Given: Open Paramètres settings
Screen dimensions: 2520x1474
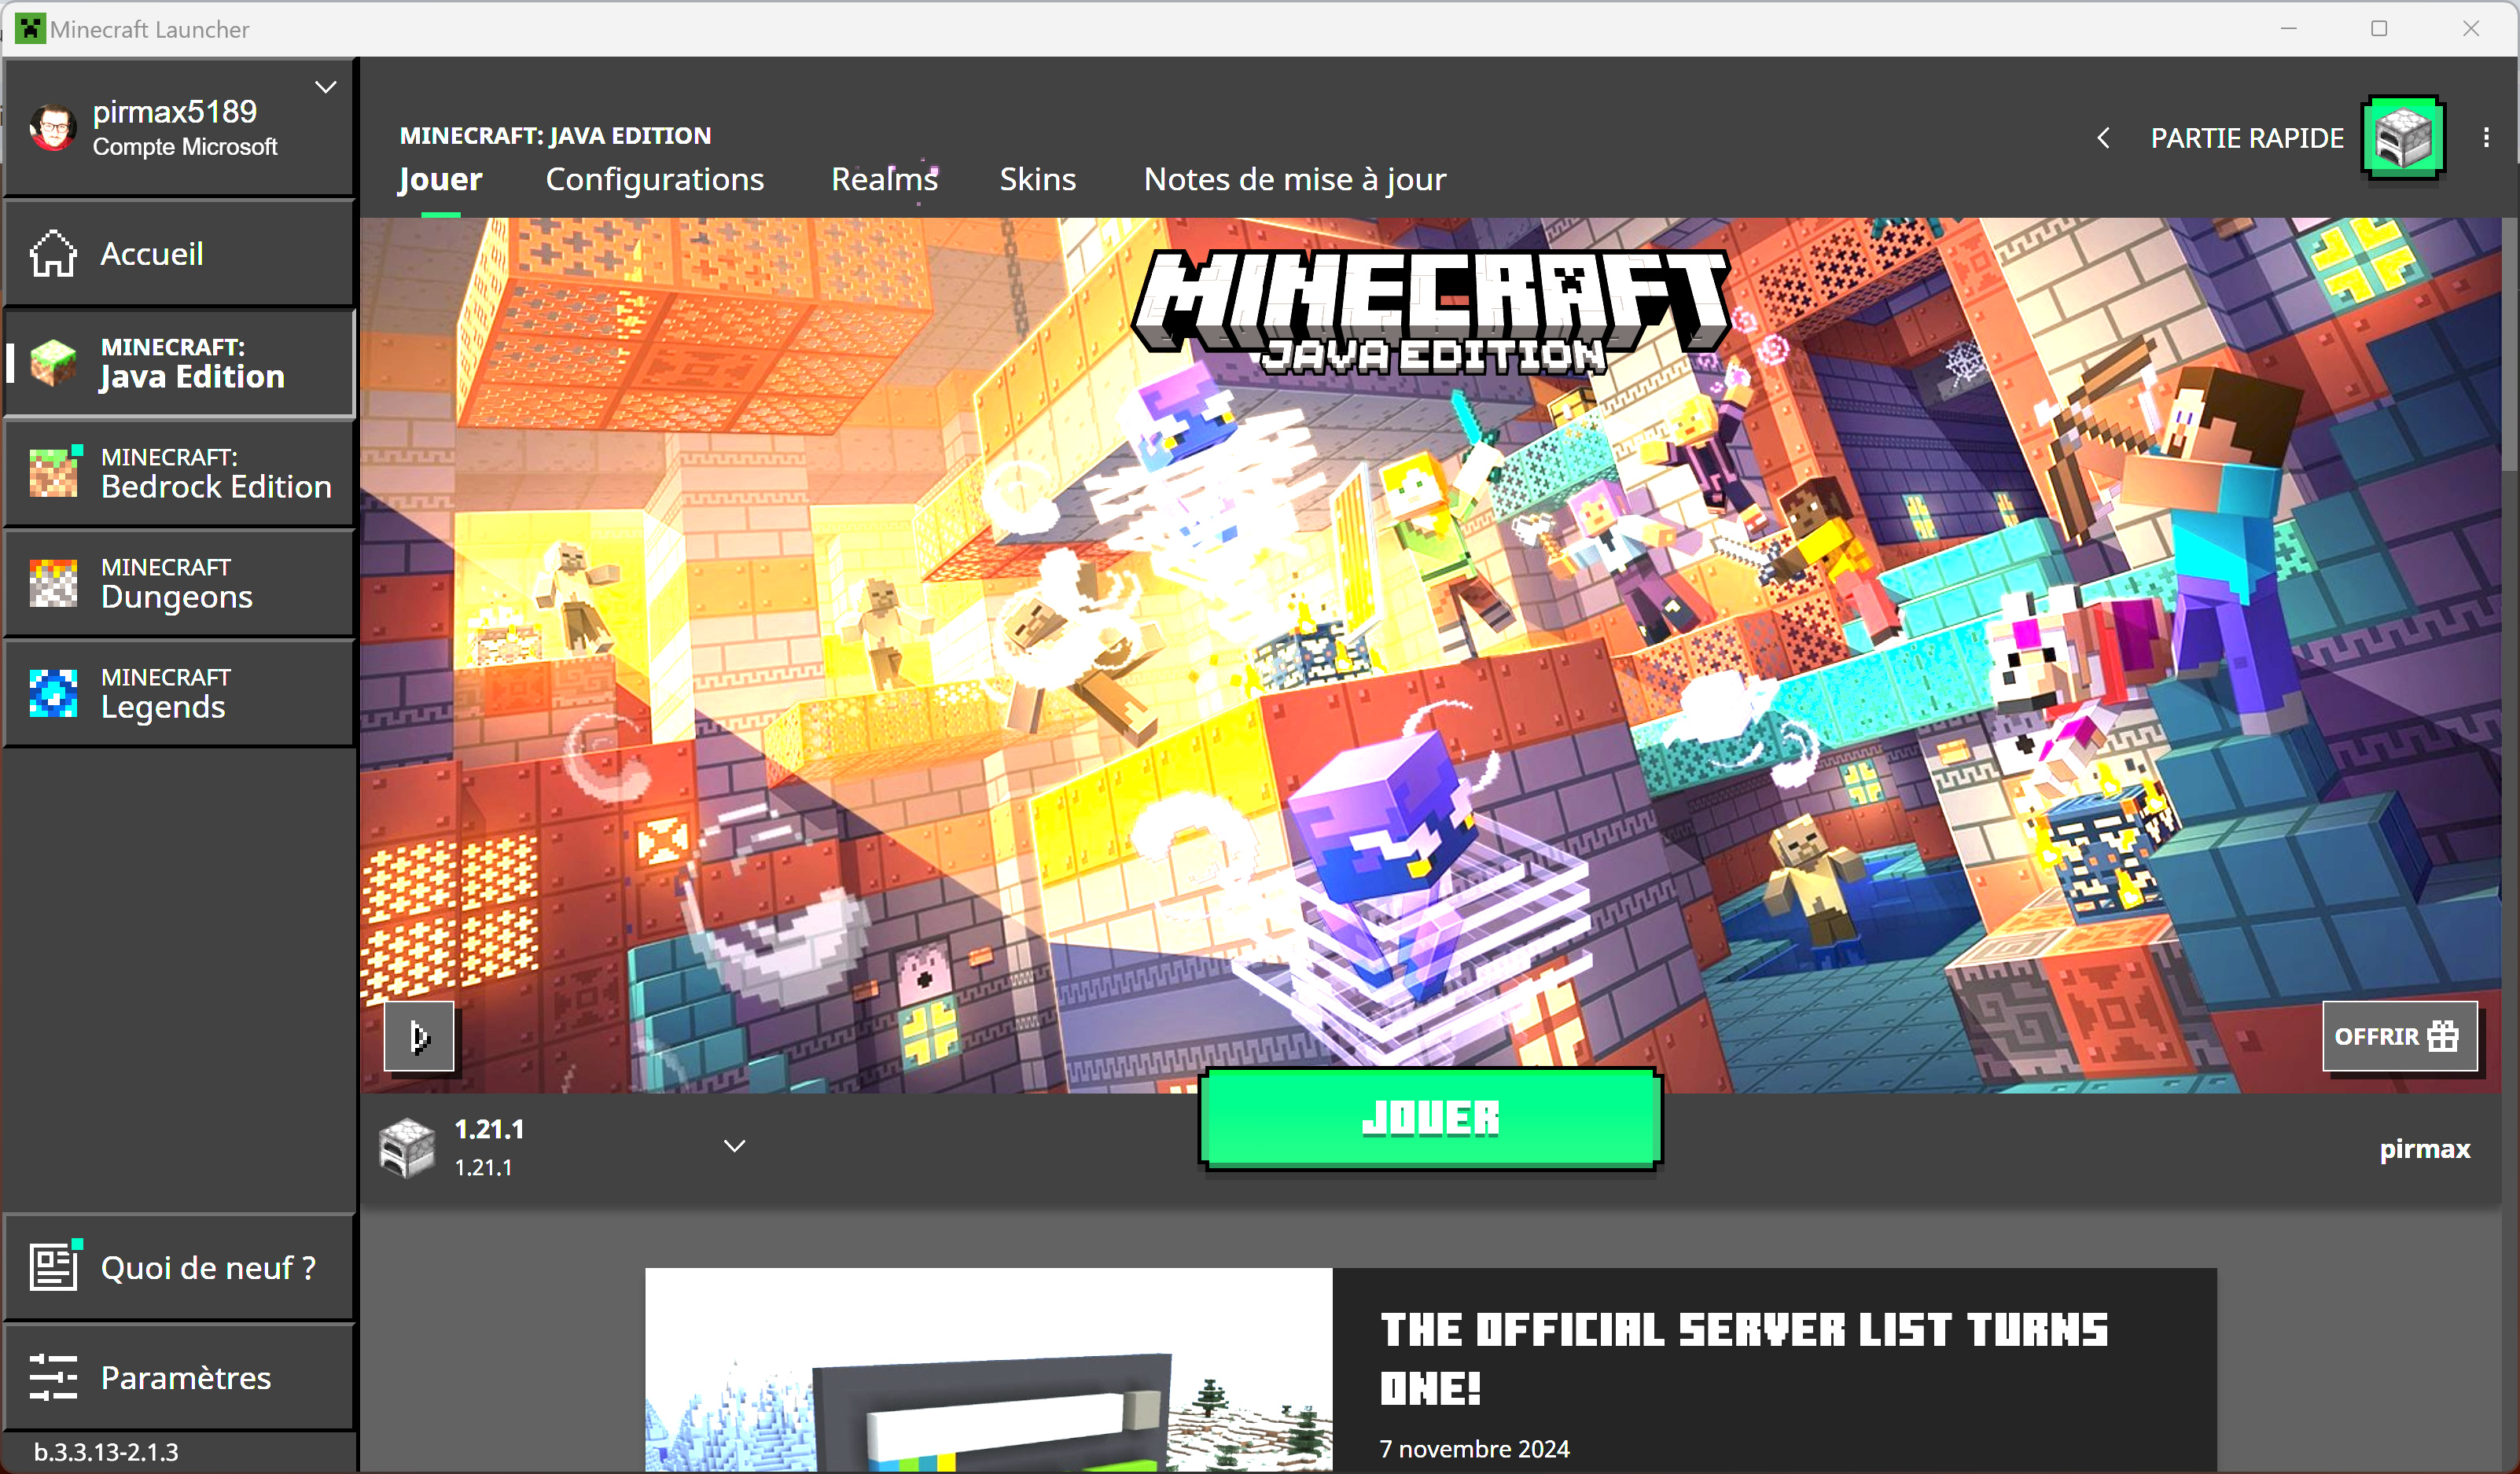Looking at the screenshot, I should pyautogui.click(x=180, y=1377).
